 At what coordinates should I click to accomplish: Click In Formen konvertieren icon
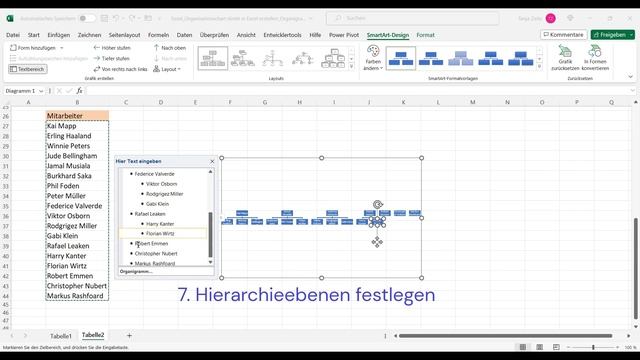(595, 58)
